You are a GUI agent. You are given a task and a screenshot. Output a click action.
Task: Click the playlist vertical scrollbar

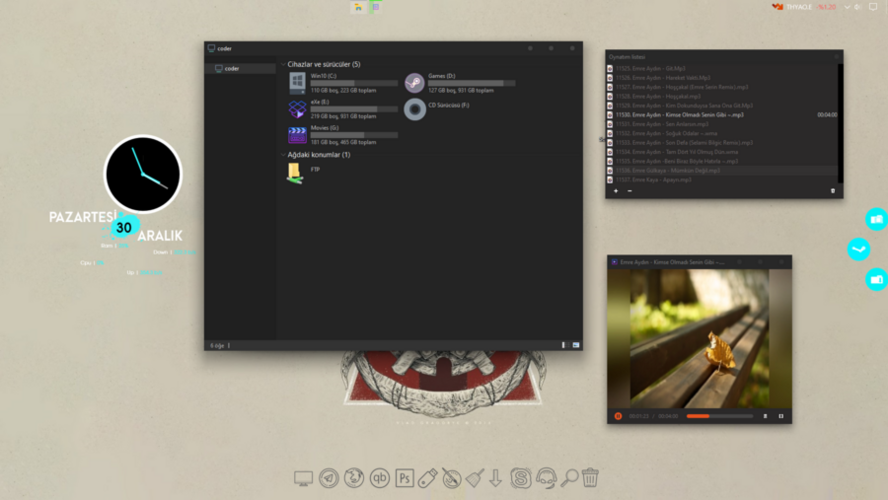pos(840,123)
